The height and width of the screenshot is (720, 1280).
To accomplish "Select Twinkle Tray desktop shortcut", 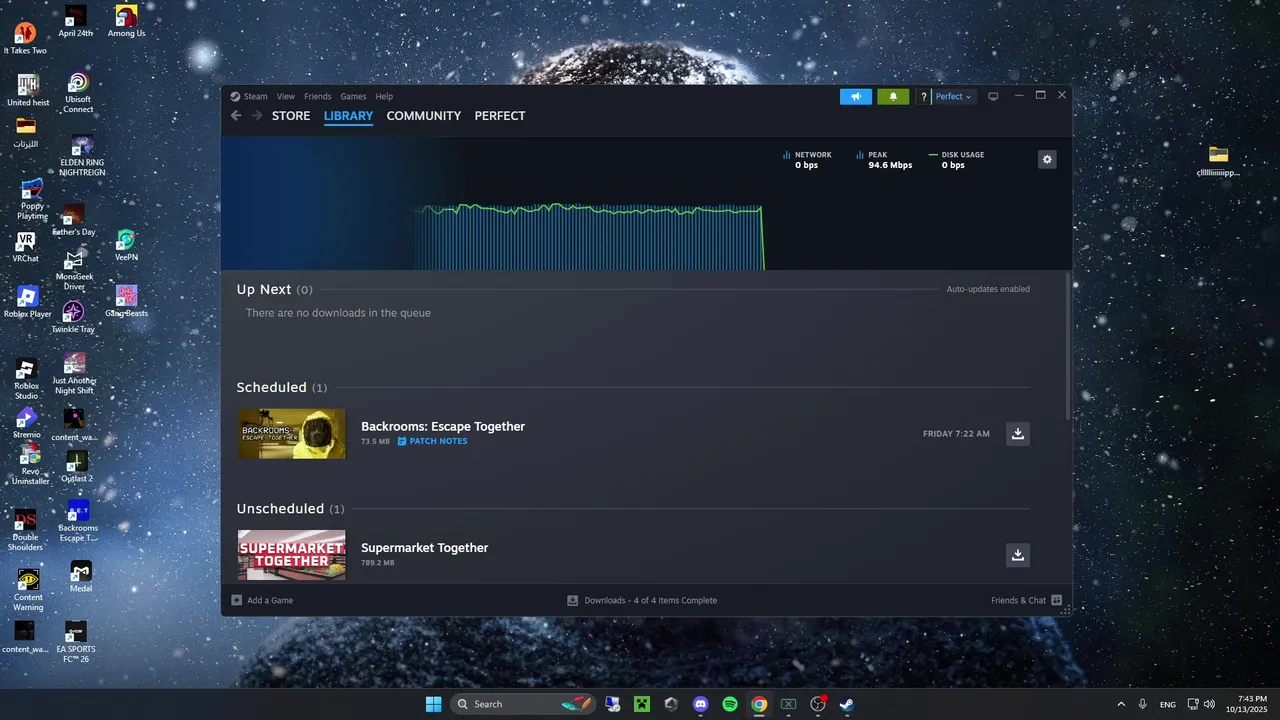I will pos(73,318).
